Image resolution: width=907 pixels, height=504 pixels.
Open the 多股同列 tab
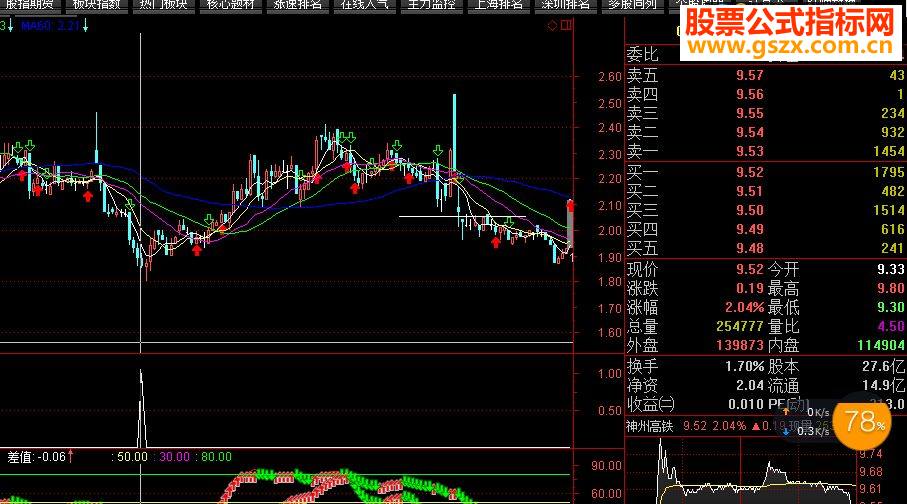point(633,5)
